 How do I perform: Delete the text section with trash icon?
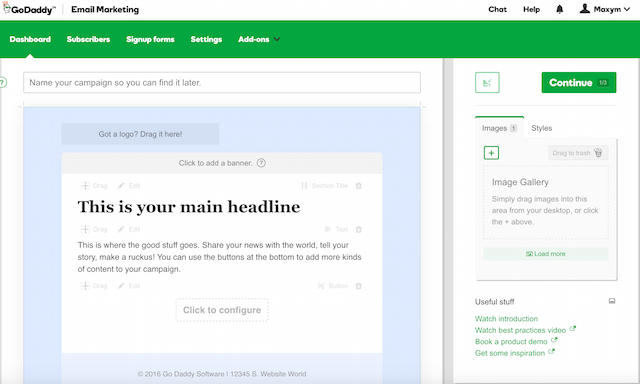[x=359, y=229]
